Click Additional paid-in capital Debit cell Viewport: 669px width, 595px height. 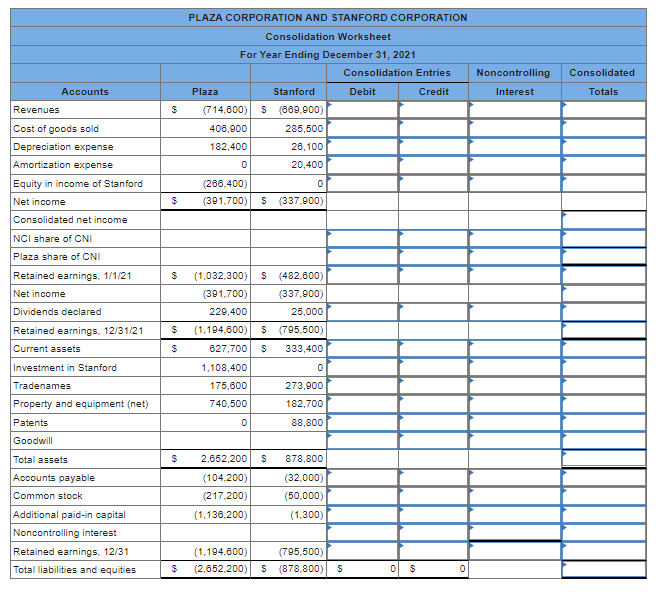(x=362, y=514)
